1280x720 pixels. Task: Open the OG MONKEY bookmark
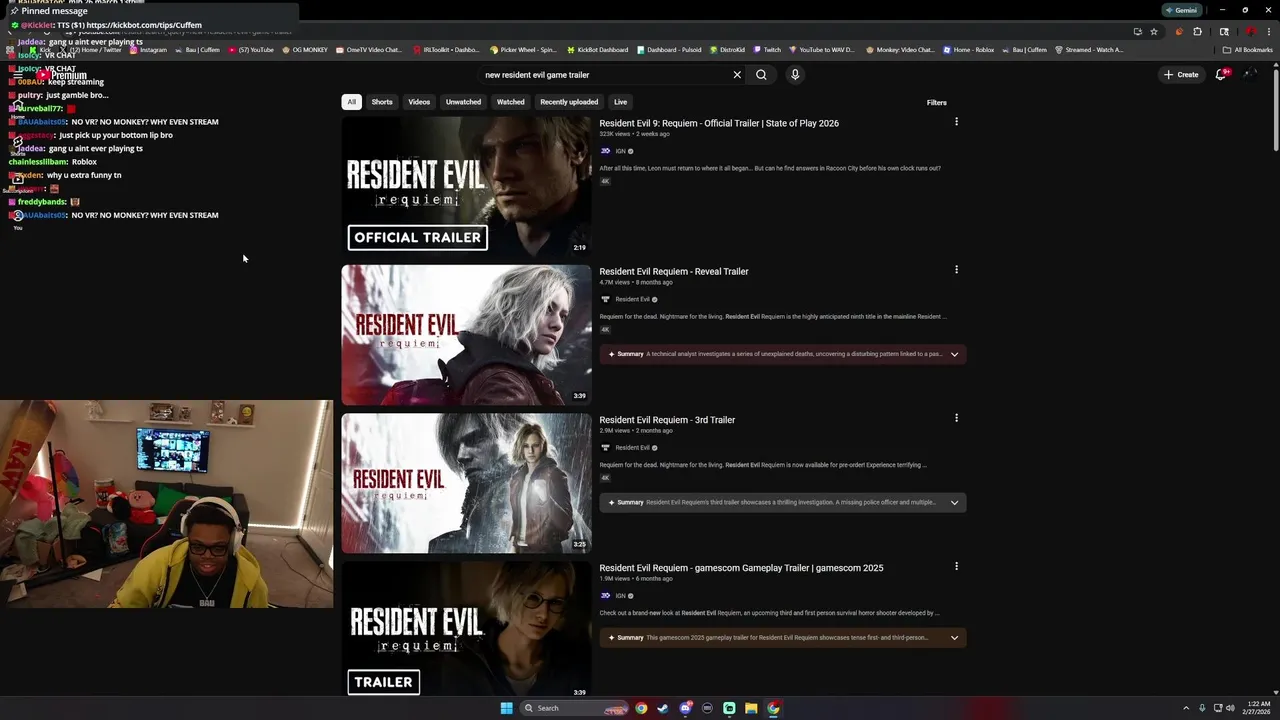pos(304,50)
